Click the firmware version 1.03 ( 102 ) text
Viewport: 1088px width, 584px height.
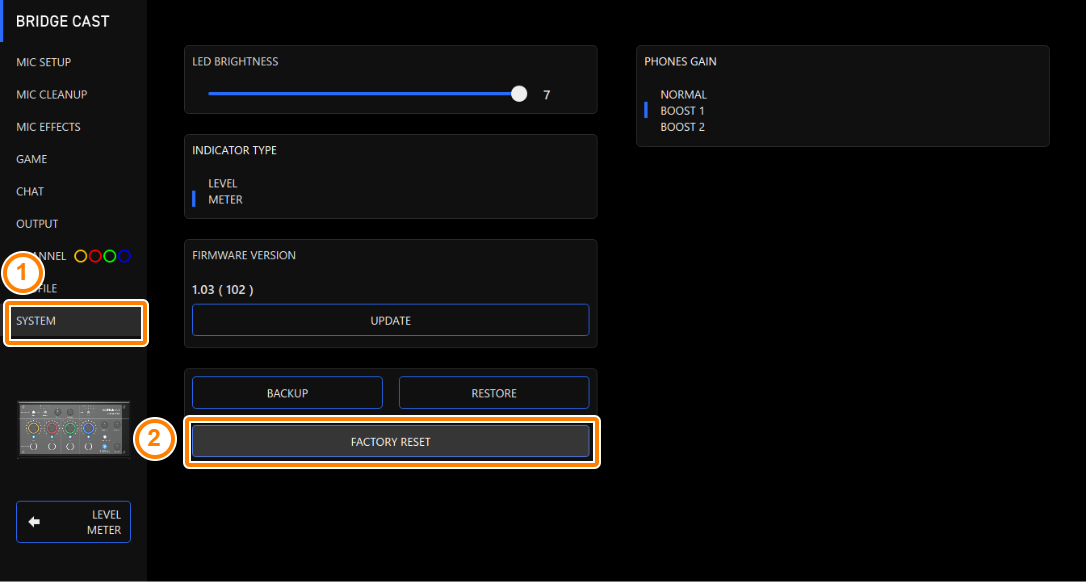point(223,290)
